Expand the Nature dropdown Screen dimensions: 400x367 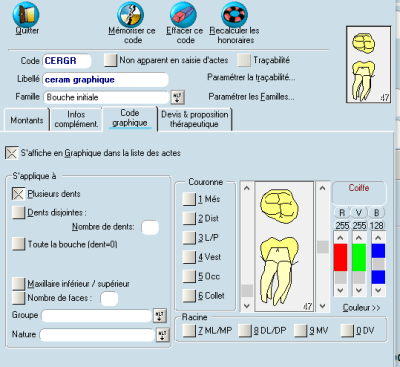point(162,335)
